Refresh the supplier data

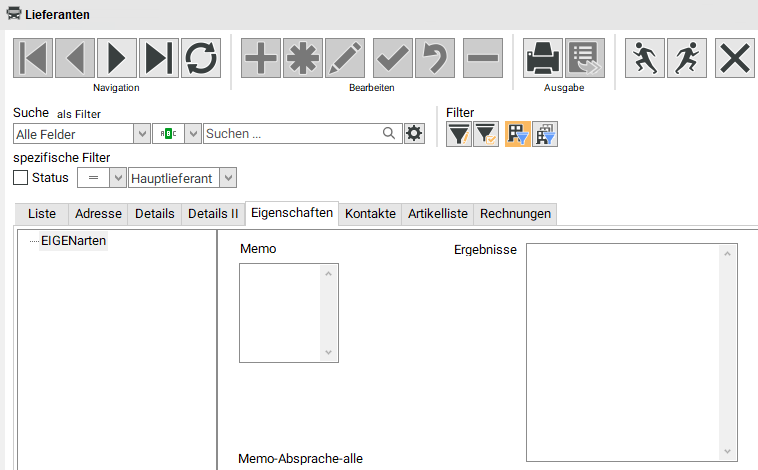click(x=201, y=58)
